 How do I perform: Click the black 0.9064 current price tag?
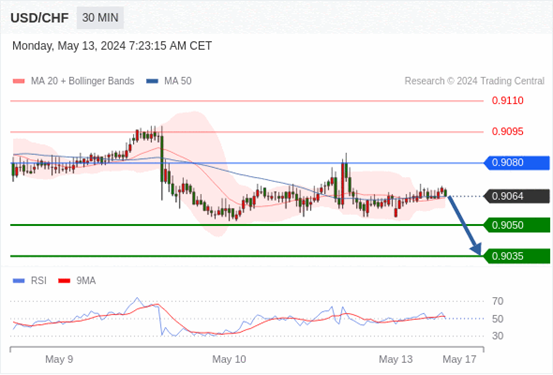point(517,196)
